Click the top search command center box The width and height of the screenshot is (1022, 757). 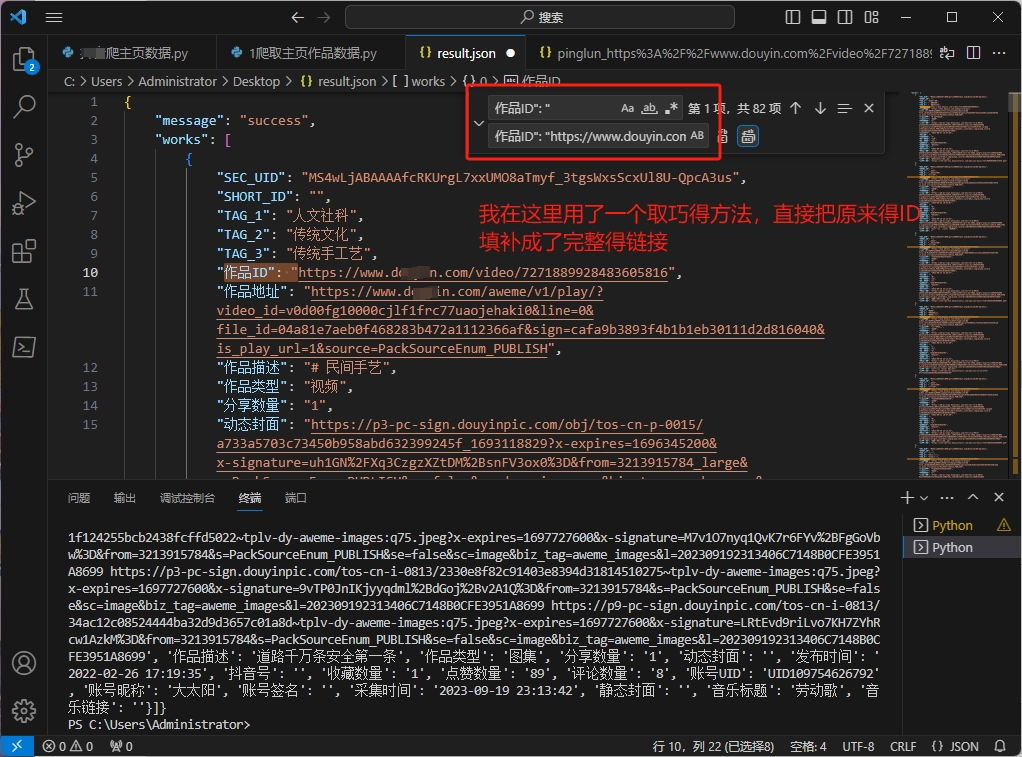pyautogui.click(x=540, y=17)
